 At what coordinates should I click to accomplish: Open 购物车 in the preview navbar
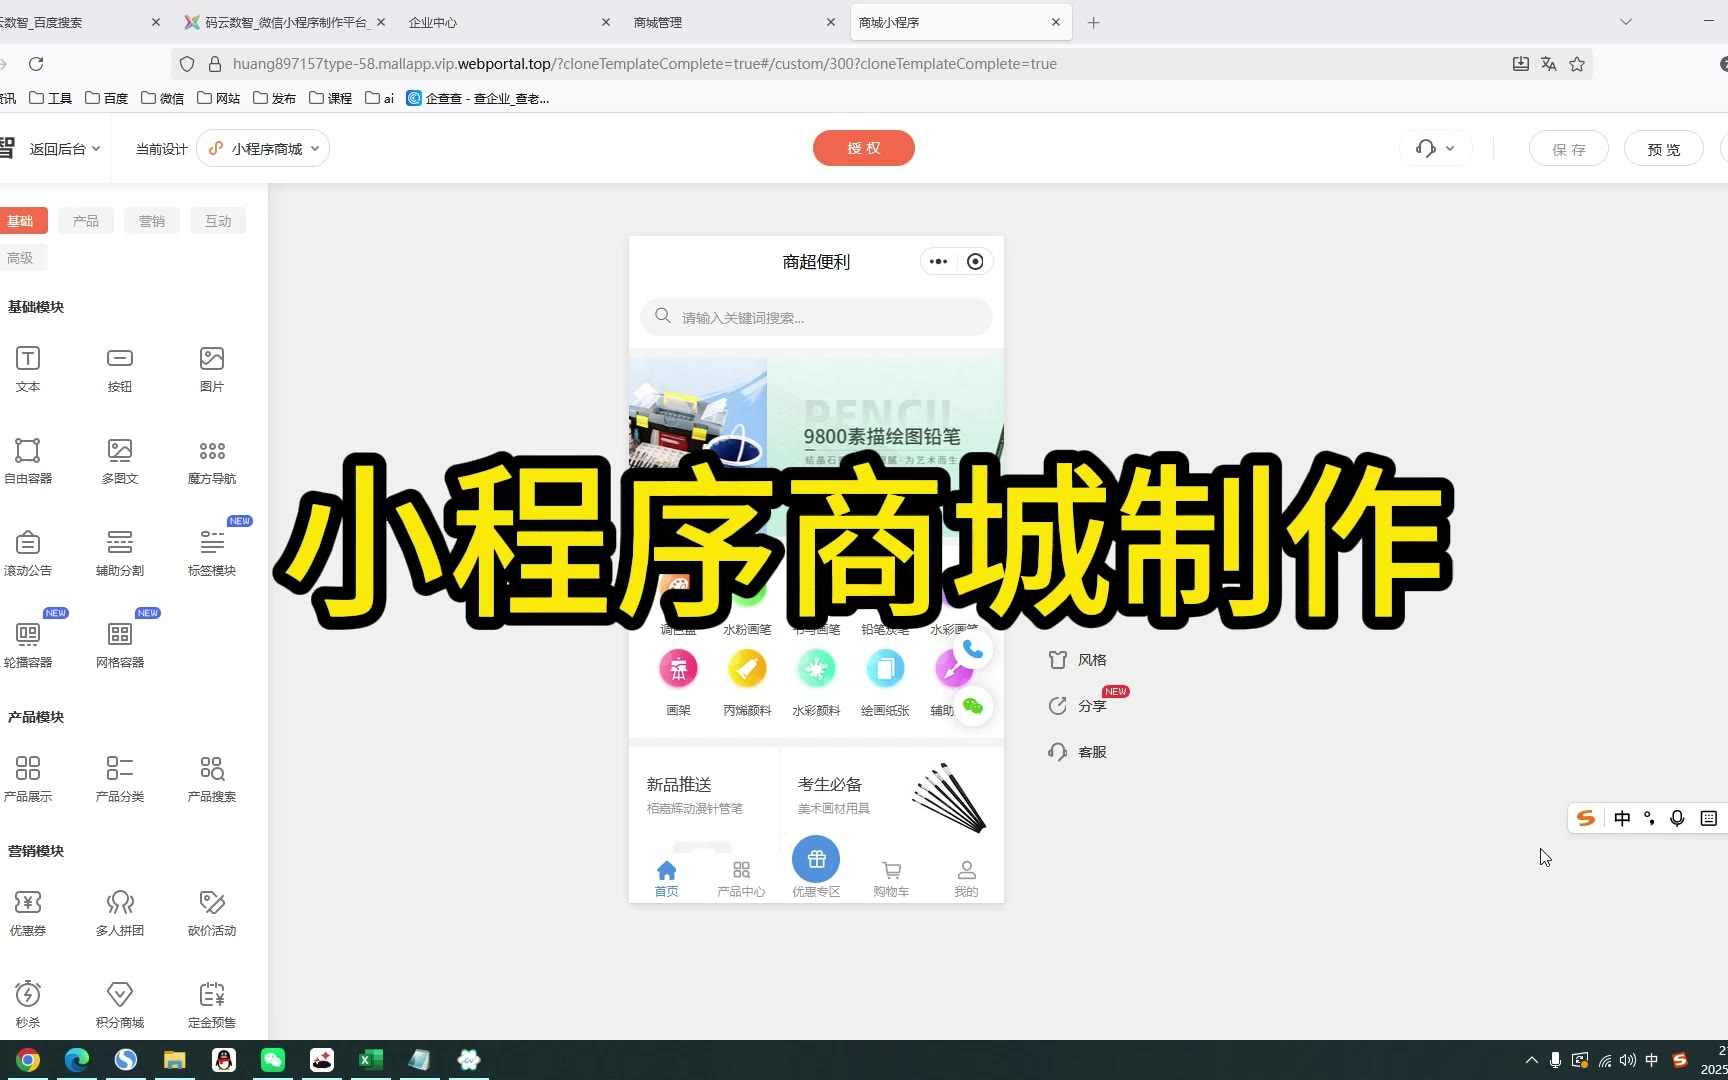click(x=891, y=879)
